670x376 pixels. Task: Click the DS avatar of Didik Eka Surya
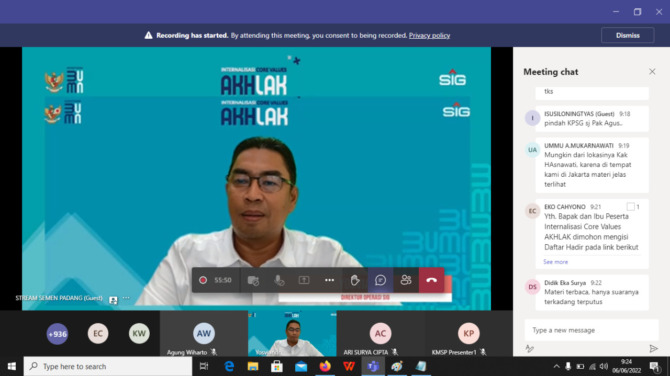(x=532, y=287)
